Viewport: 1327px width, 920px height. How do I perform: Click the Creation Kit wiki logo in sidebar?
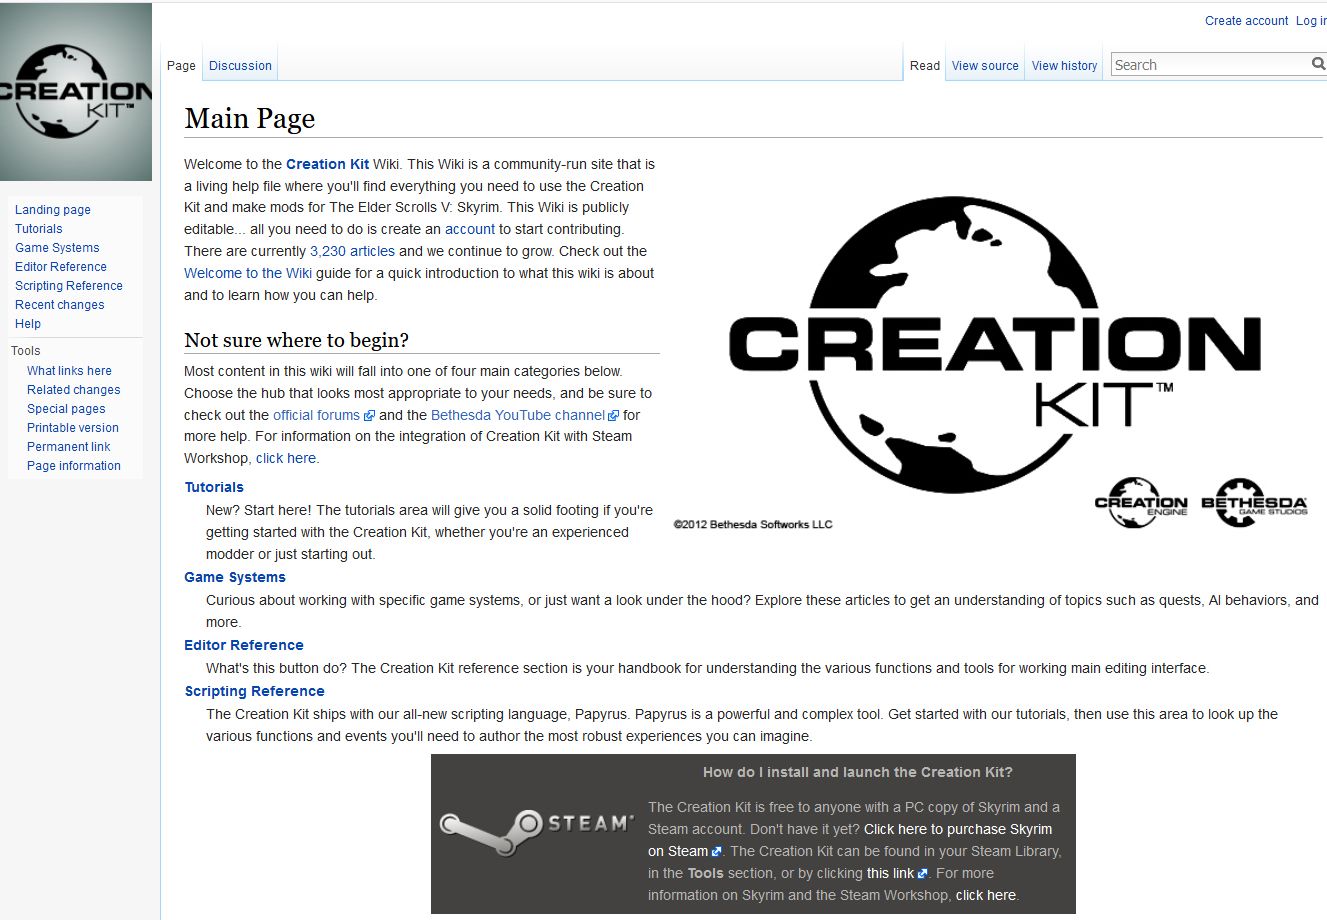(x=76, y=92)
